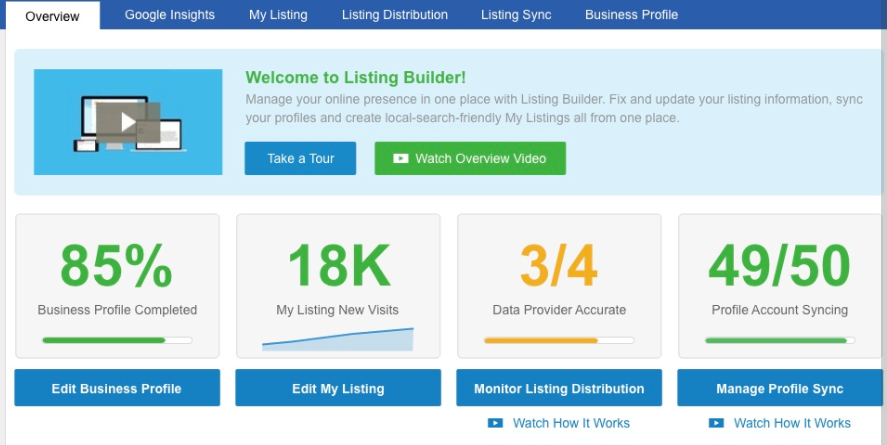Click the Manage Profile Sync button
The width and height of the screenshot is (887, 445).
click(780, 388)
